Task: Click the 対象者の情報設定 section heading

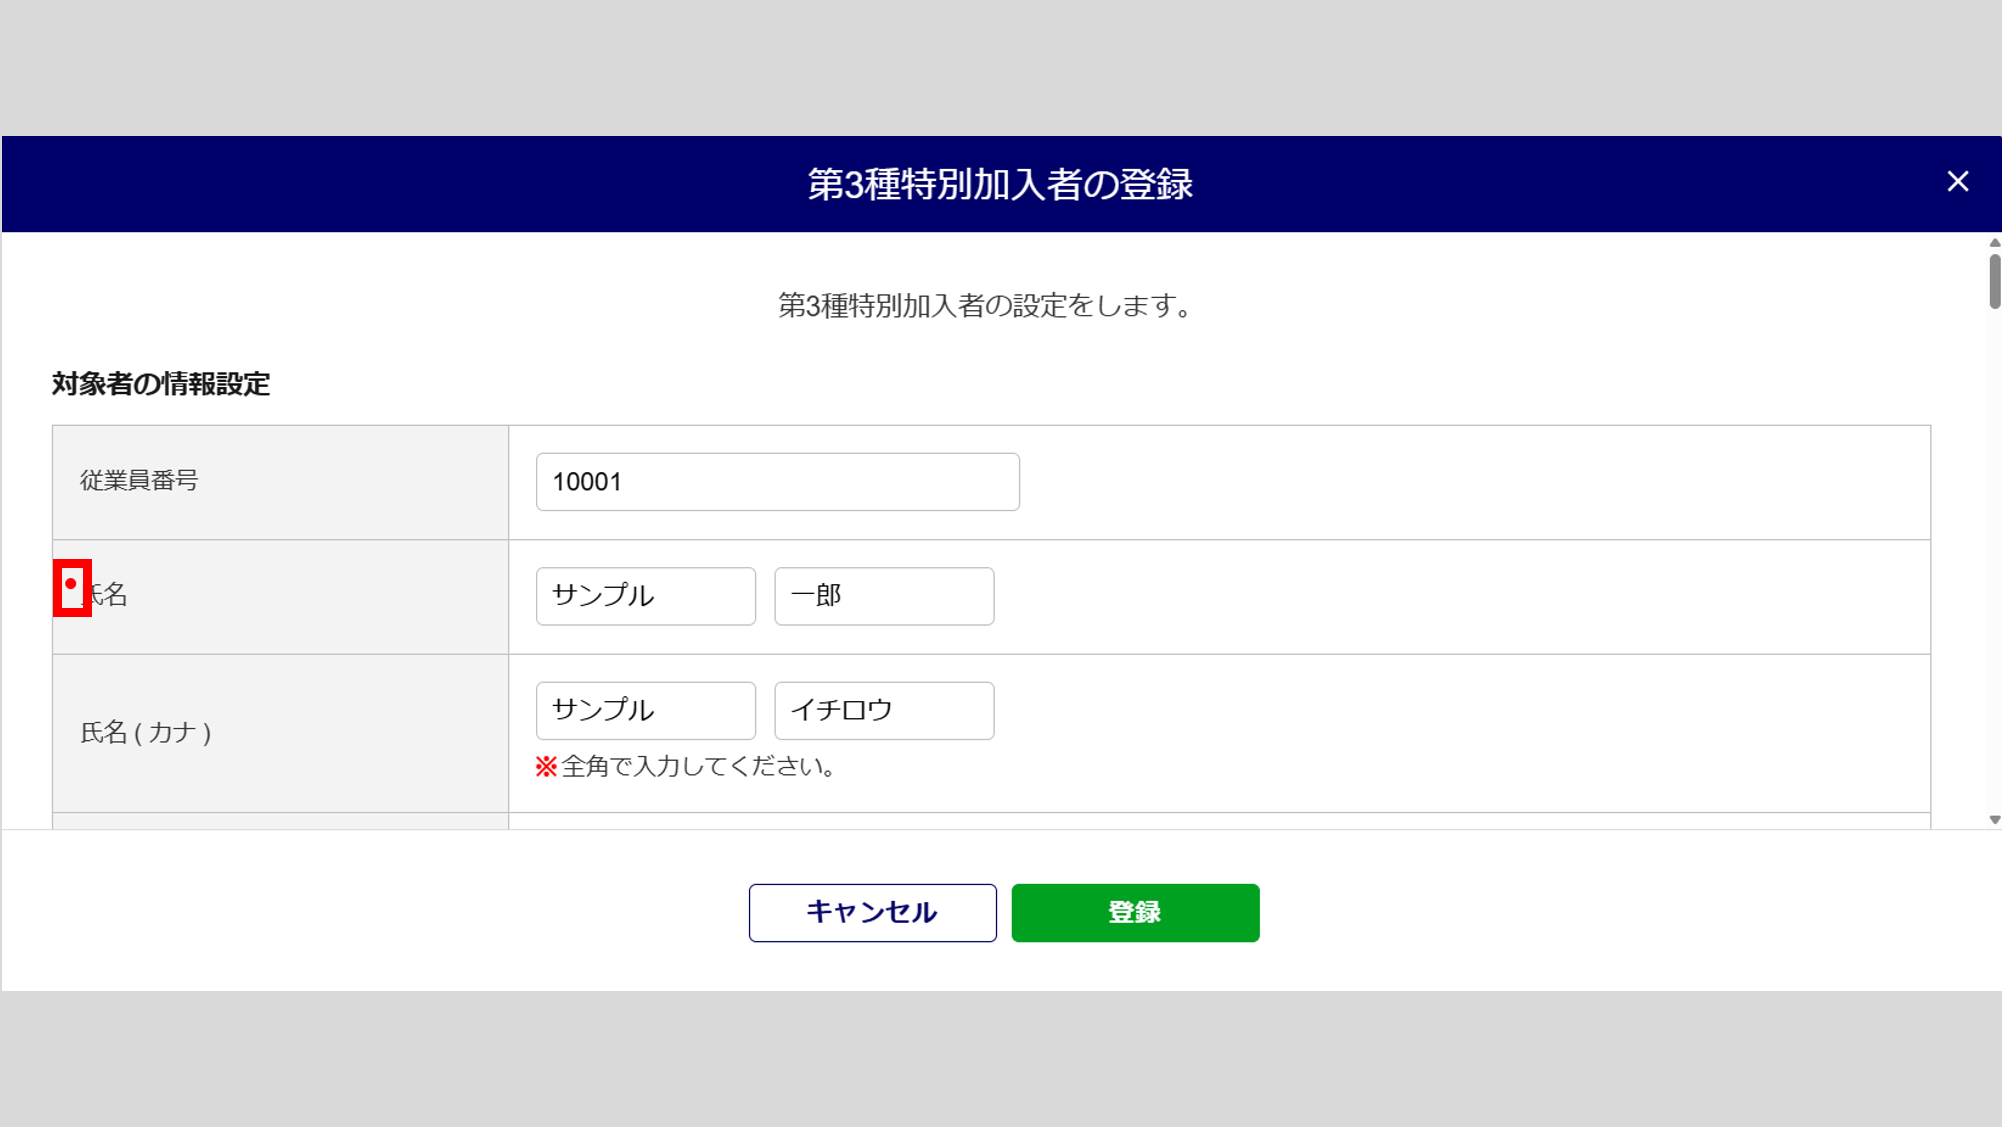Action: click(161, 384)
